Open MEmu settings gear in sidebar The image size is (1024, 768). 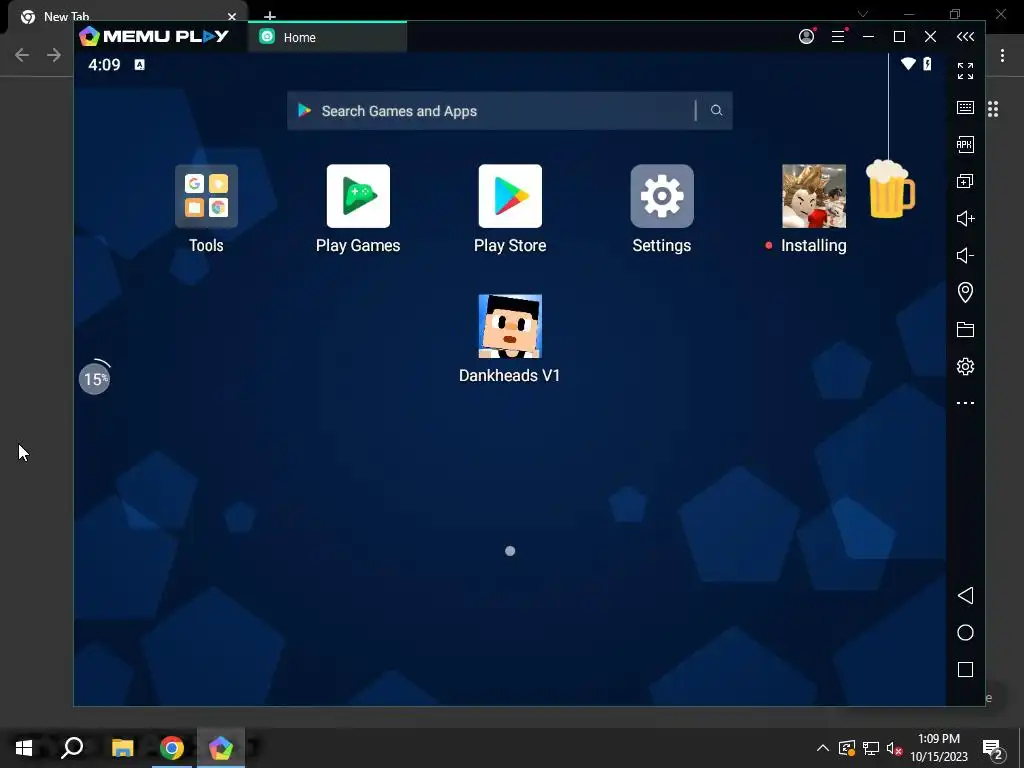pos(965,366)
